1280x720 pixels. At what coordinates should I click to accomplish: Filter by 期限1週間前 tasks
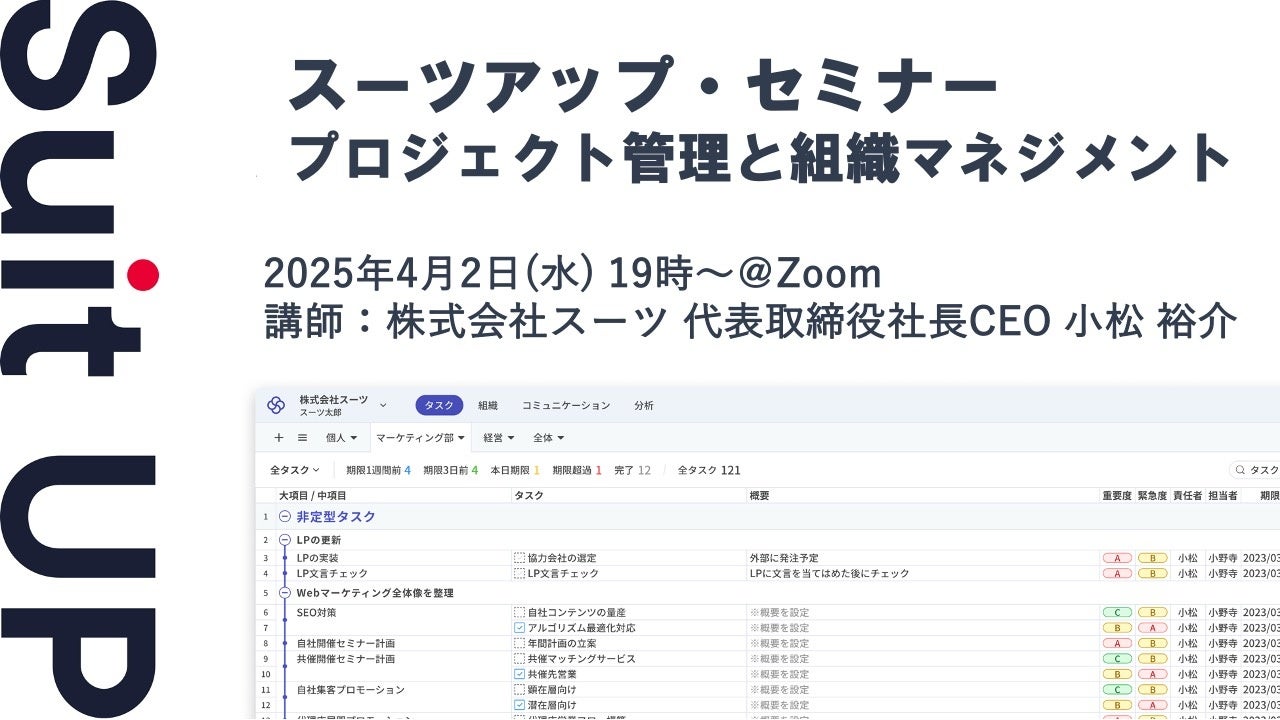click(378, 470)
